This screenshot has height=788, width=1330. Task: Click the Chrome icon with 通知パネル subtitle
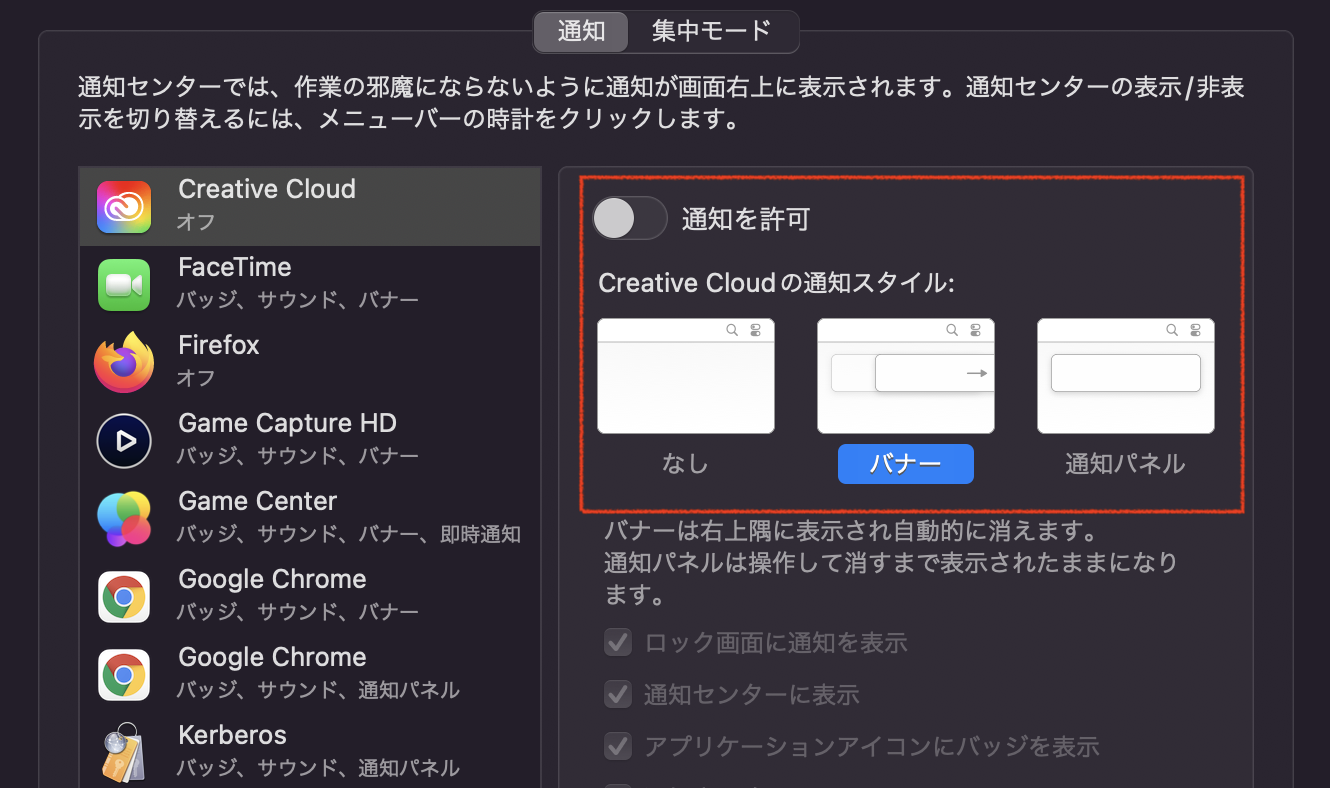tap(124, 675)
